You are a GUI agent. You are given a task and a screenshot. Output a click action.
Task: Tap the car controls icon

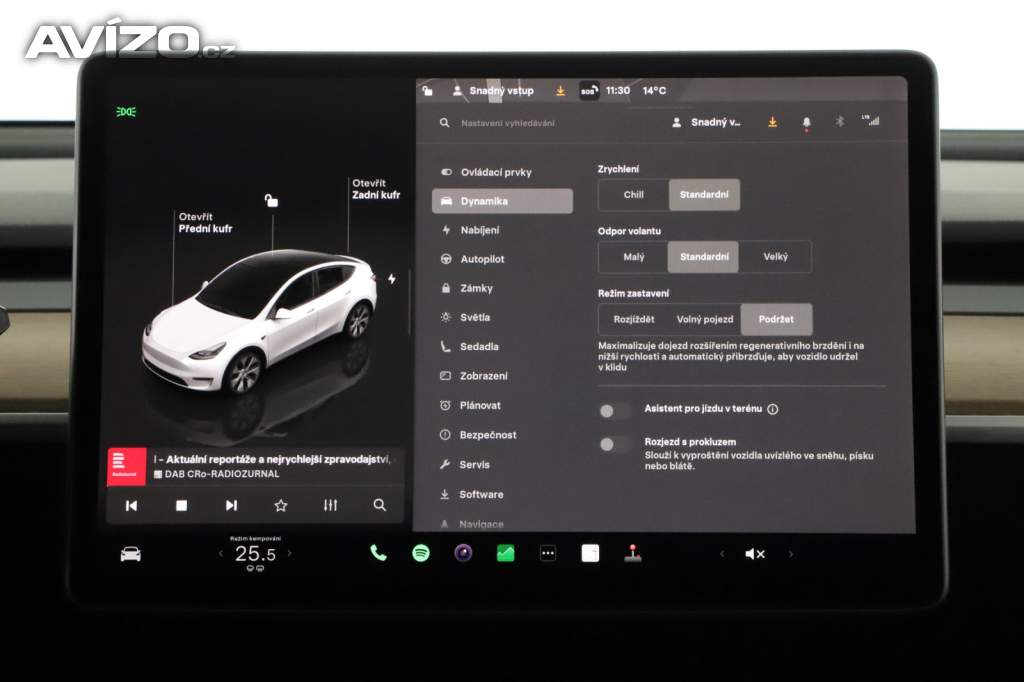131,554
